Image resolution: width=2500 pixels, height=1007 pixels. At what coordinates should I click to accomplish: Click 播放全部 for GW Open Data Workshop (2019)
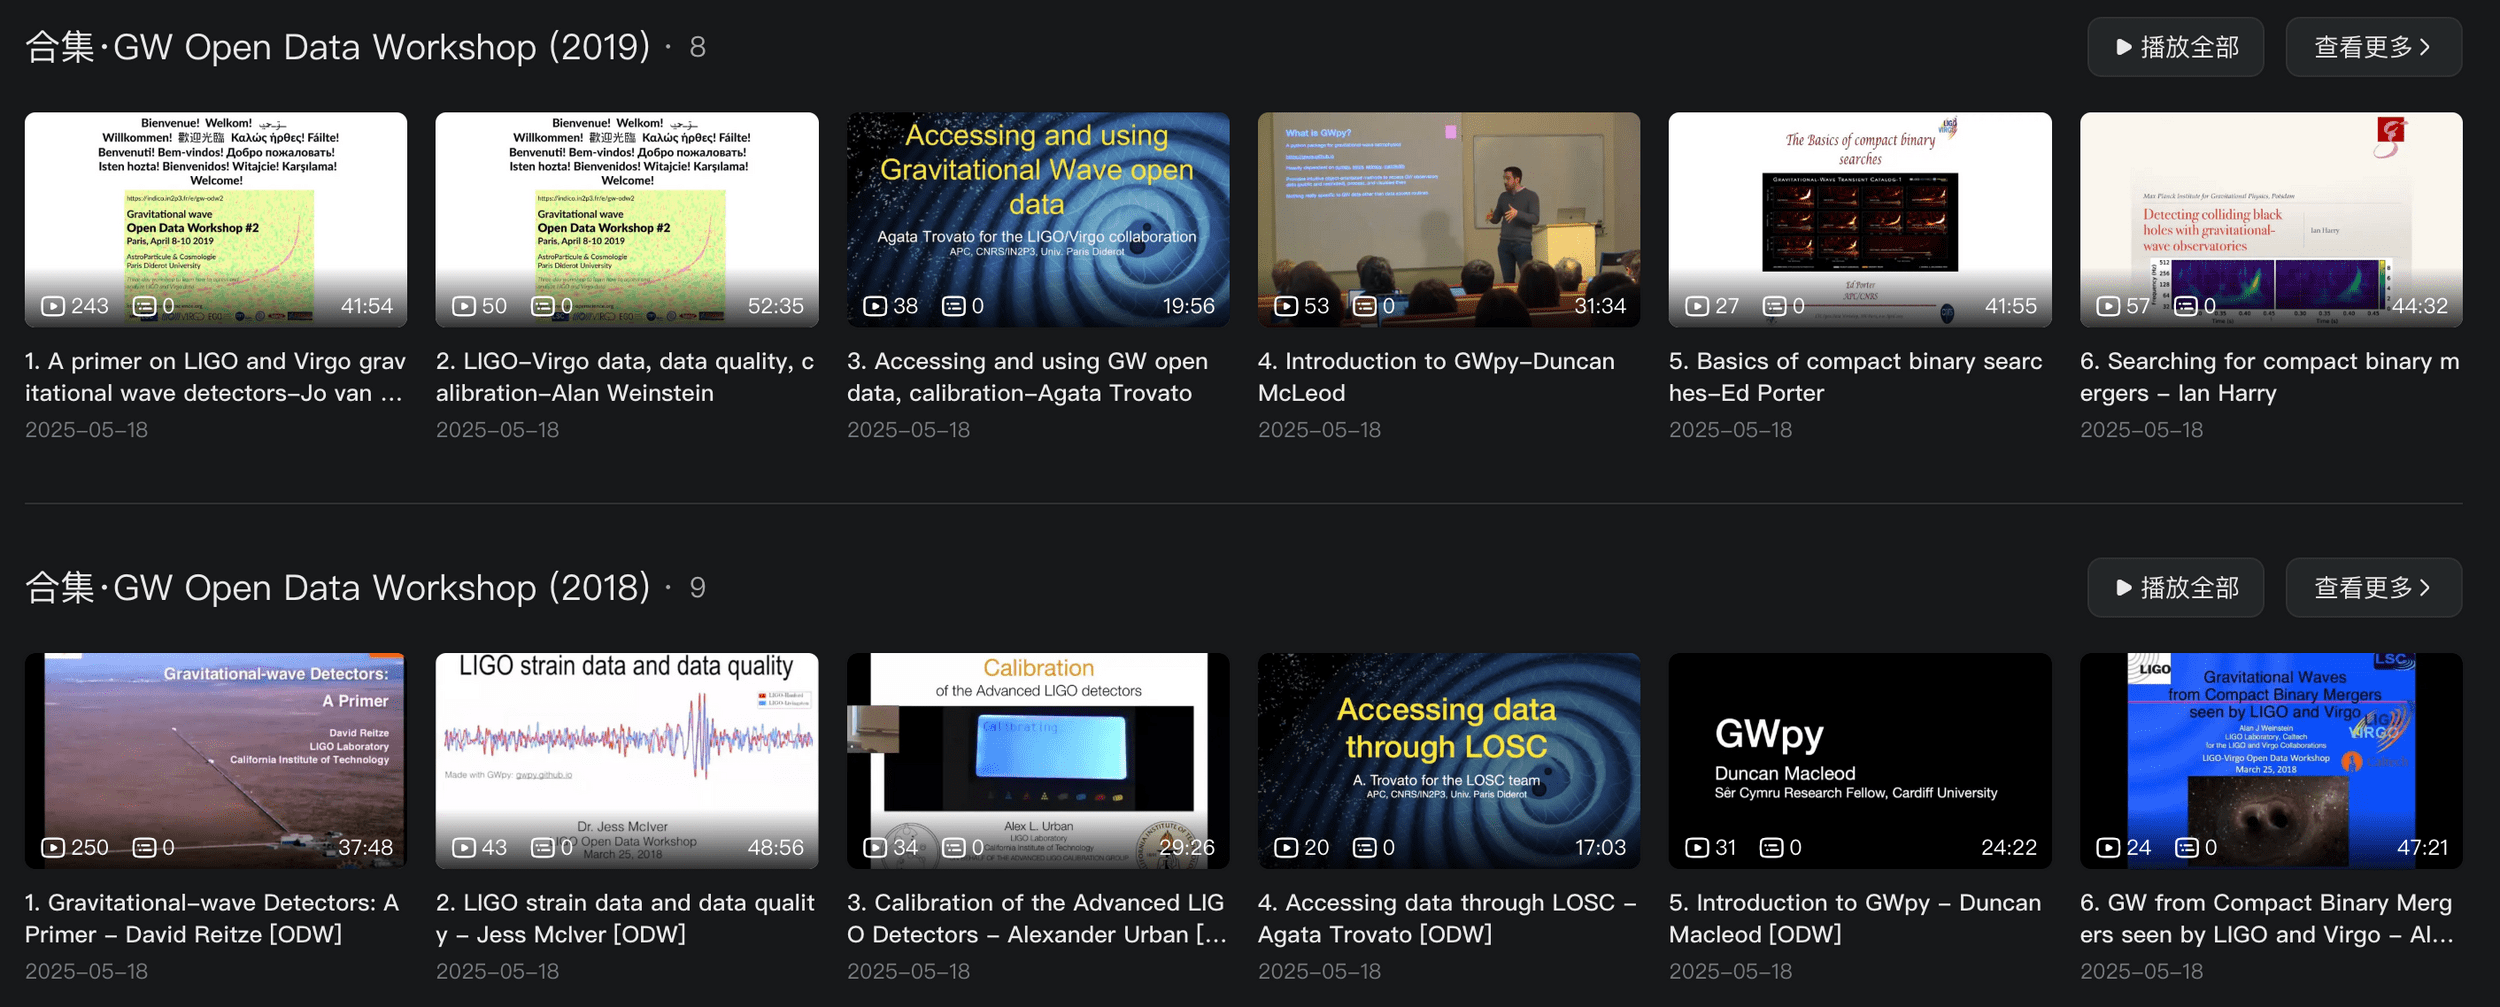click(x=2175, y=47)
